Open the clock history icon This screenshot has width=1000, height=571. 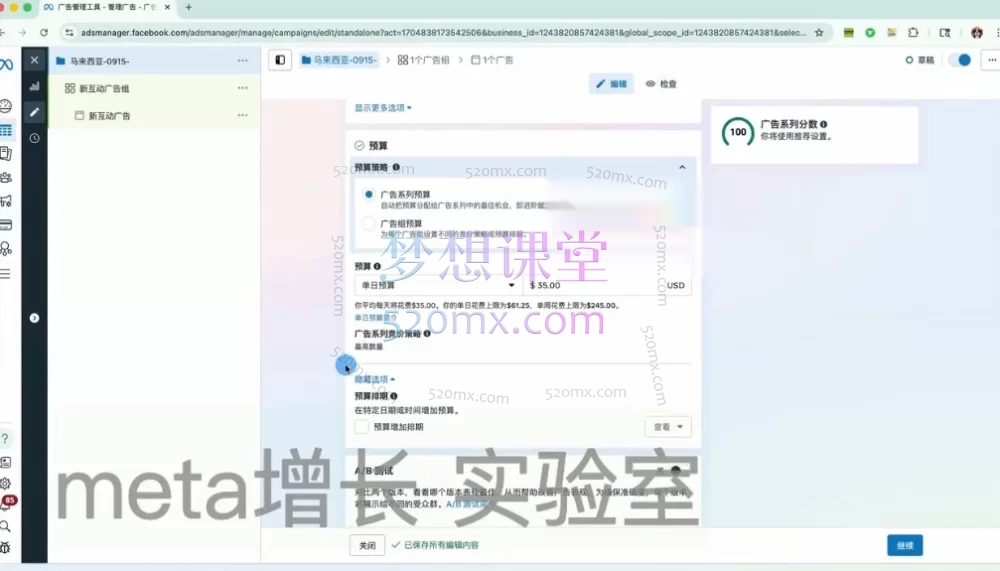click(34, 138)
